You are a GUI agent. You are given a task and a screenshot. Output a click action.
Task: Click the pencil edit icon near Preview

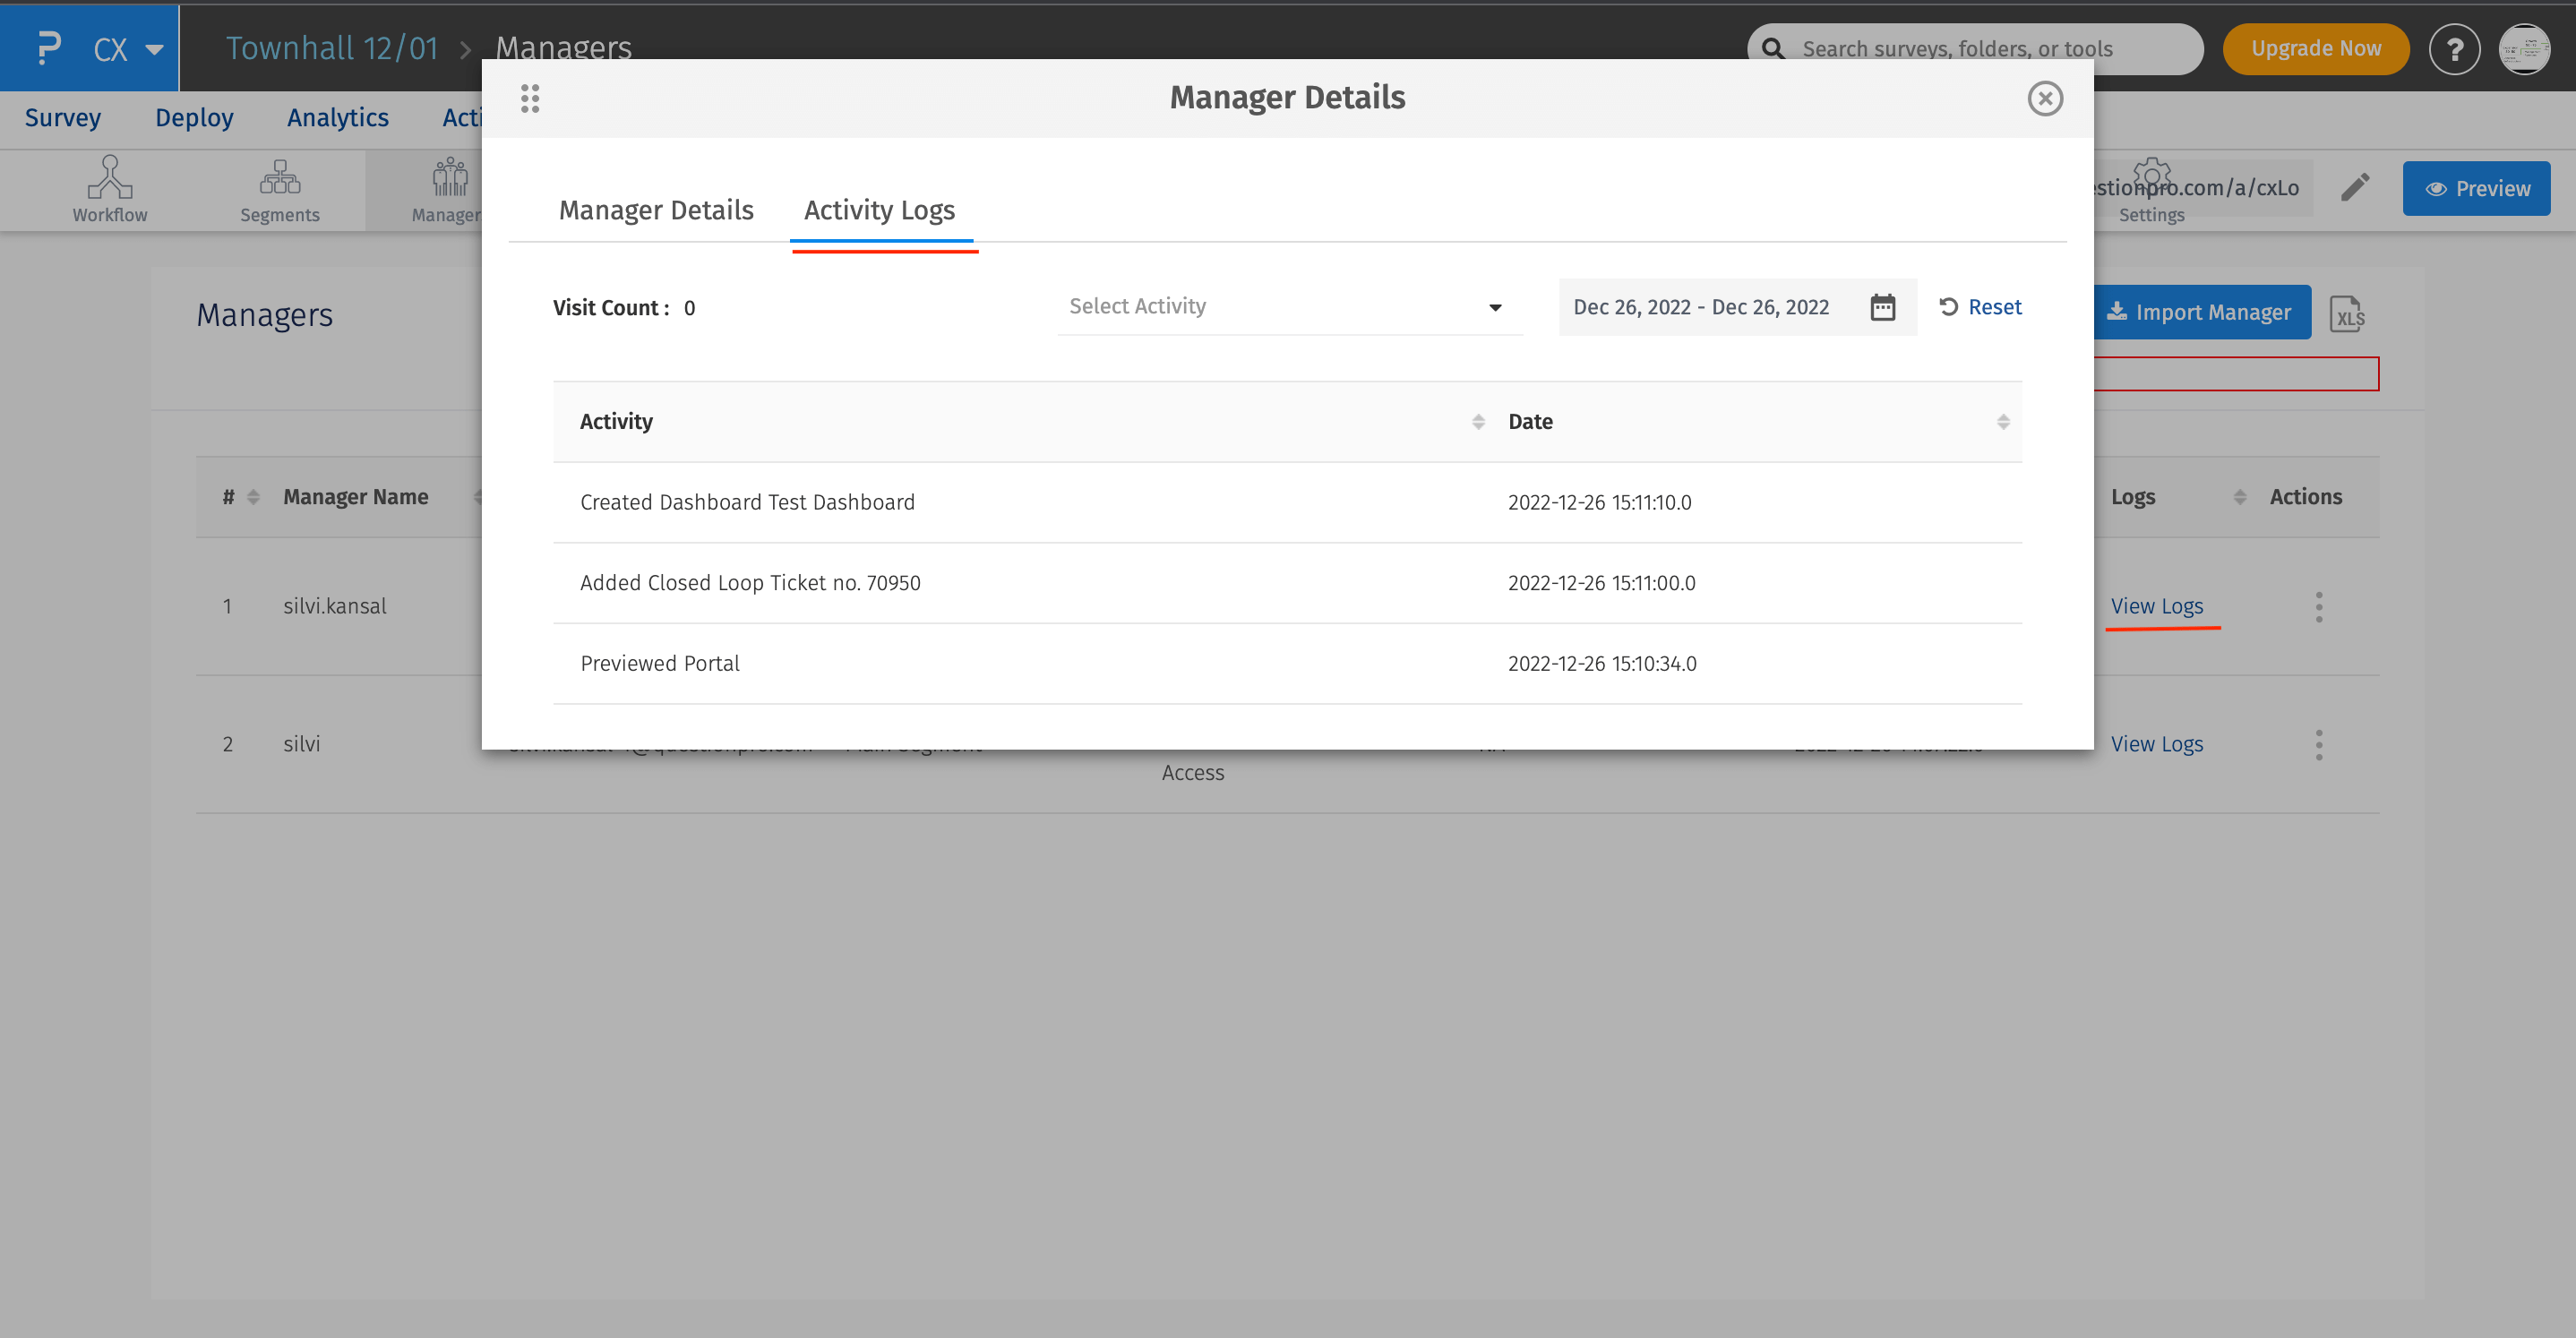pyautogui.click(x=2355, y=188)
